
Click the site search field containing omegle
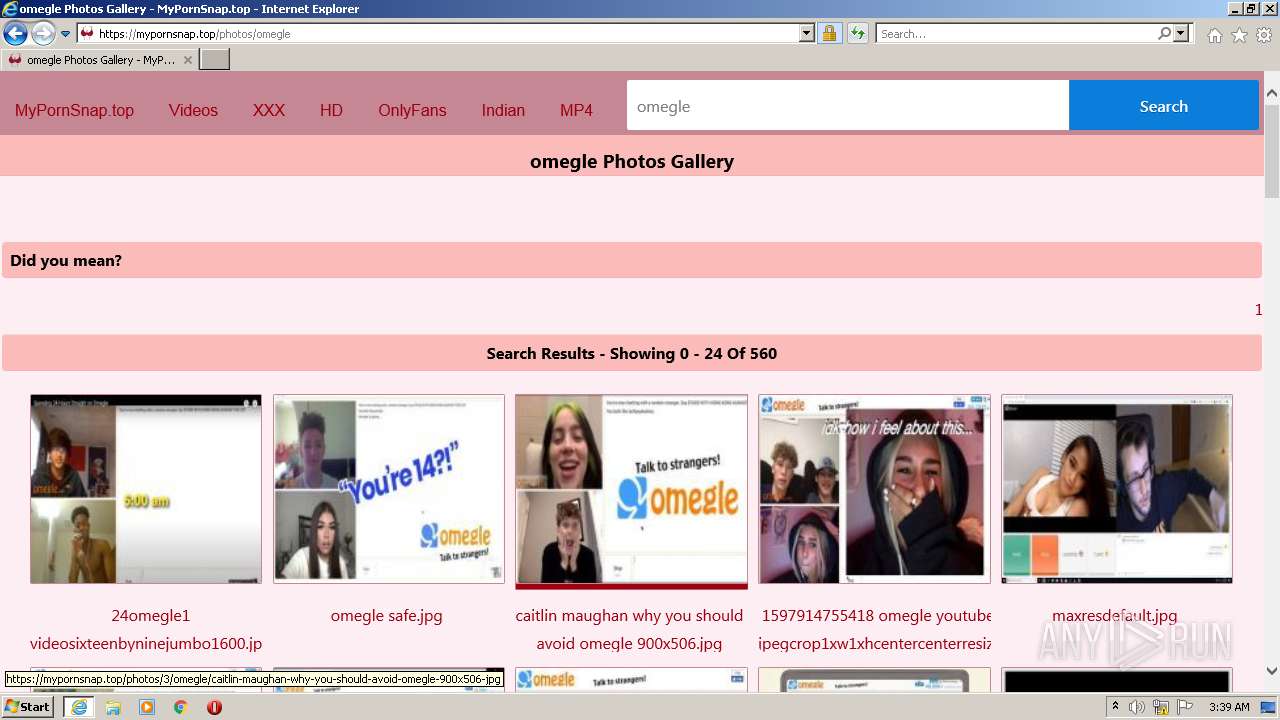coord(848,106)
